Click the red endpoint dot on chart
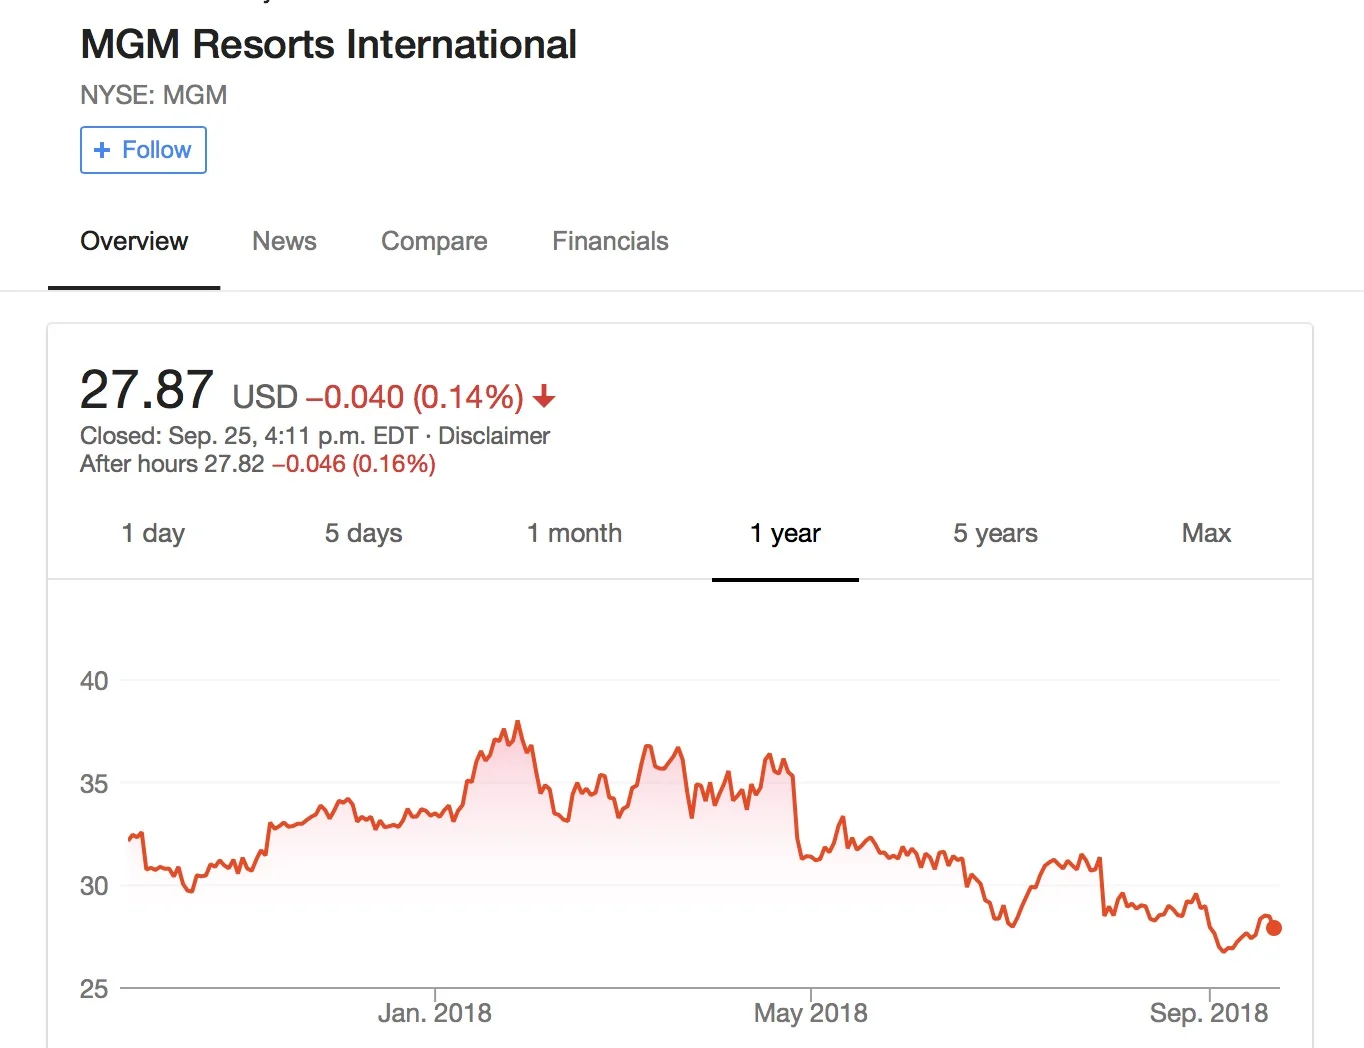 click(1274, 928)
